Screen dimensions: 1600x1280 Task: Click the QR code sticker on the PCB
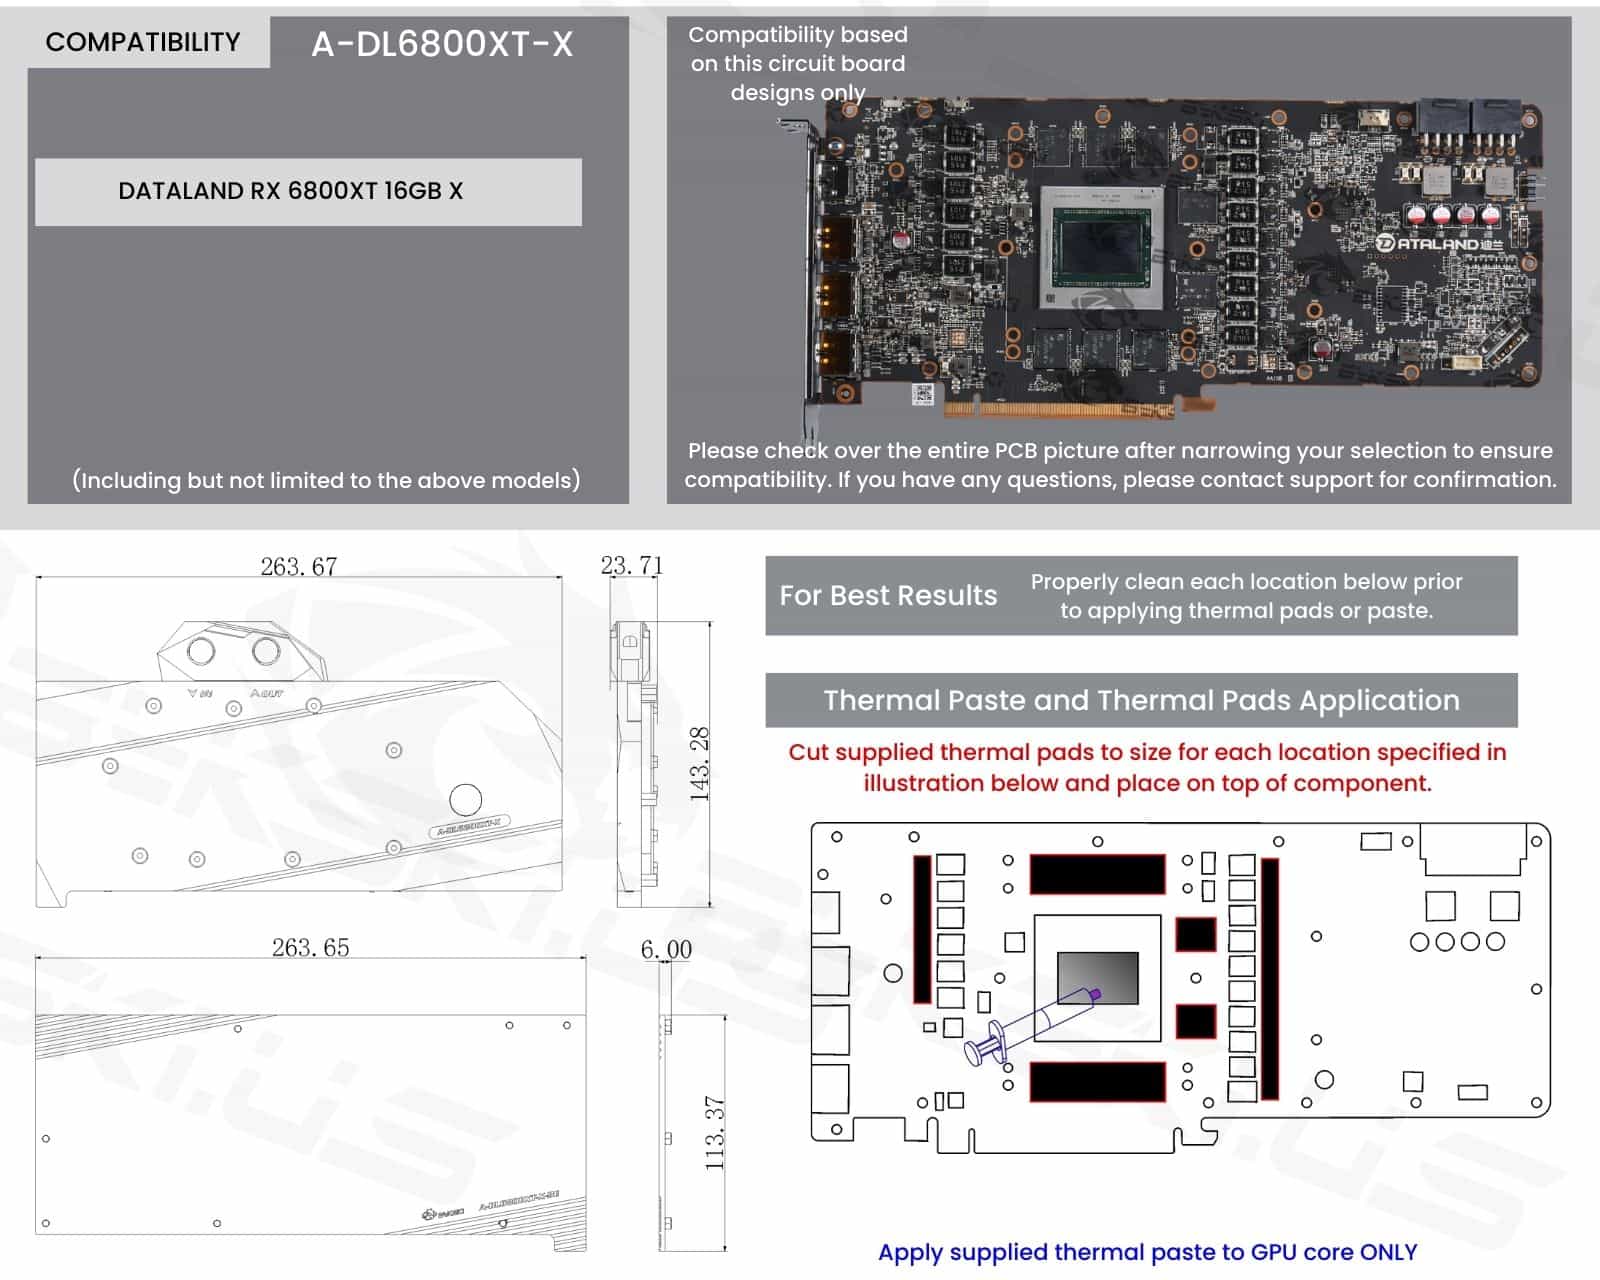(922, 393)
